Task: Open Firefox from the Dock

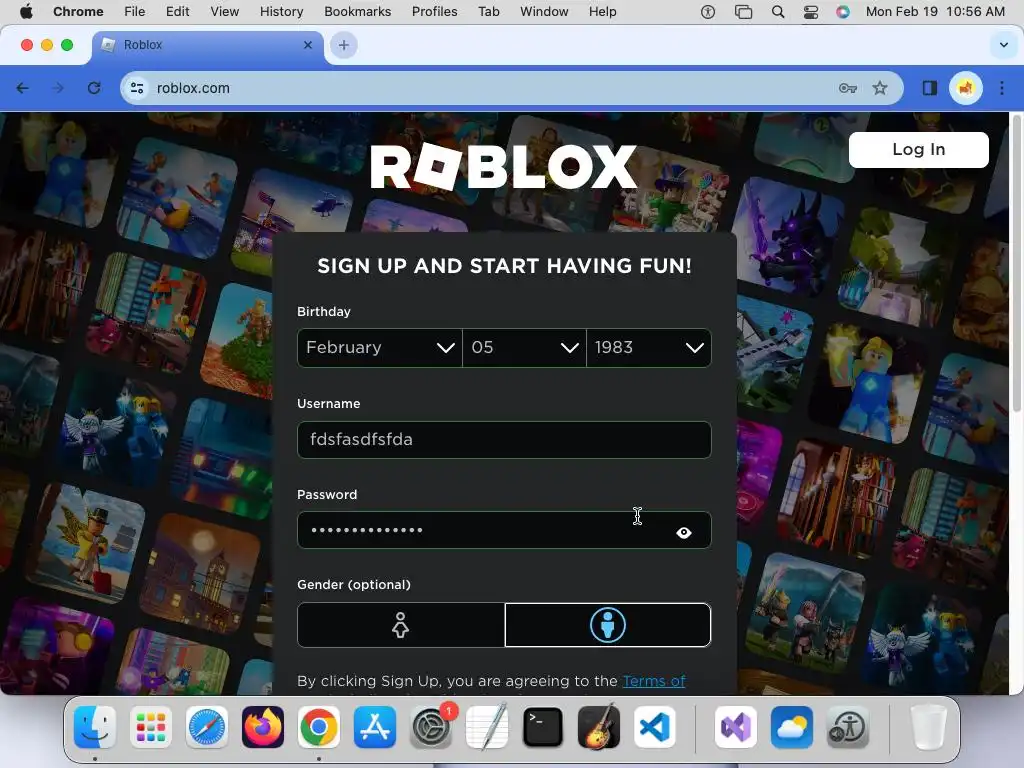Action: point(263,727)
